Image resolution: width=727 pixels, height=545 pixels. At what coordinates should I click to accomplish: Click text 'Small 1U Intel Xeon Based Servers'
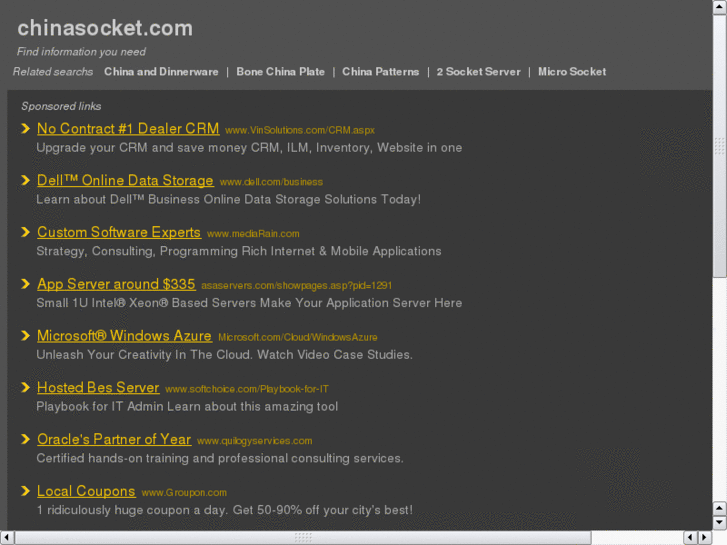click(x=147, y=303)
